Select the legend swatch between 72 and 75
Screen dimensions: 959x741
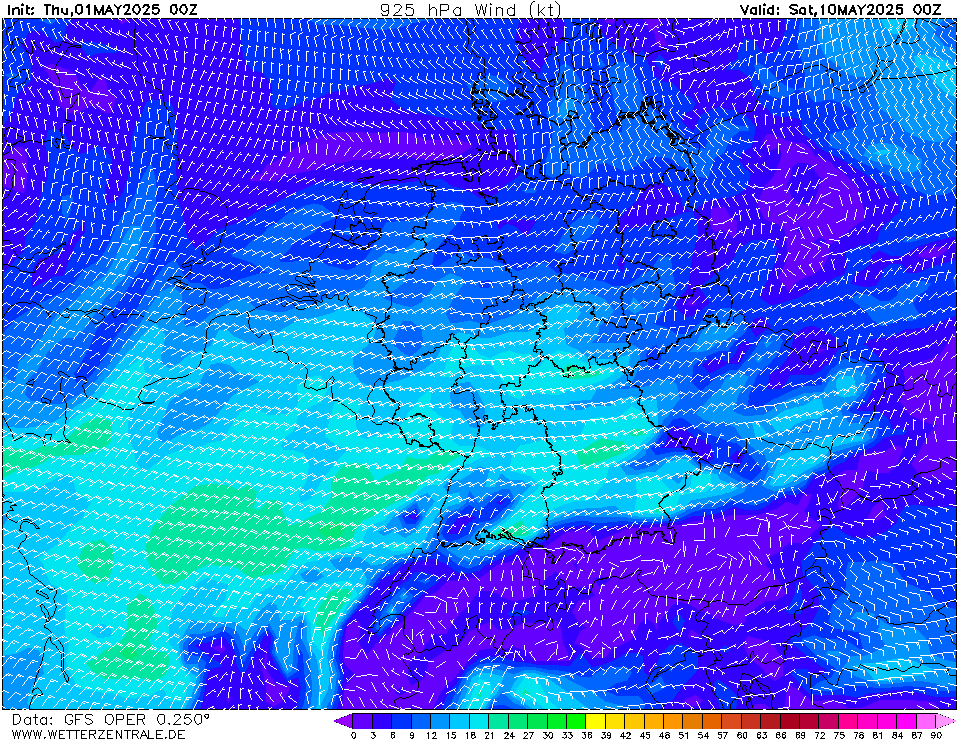[830, 721]
